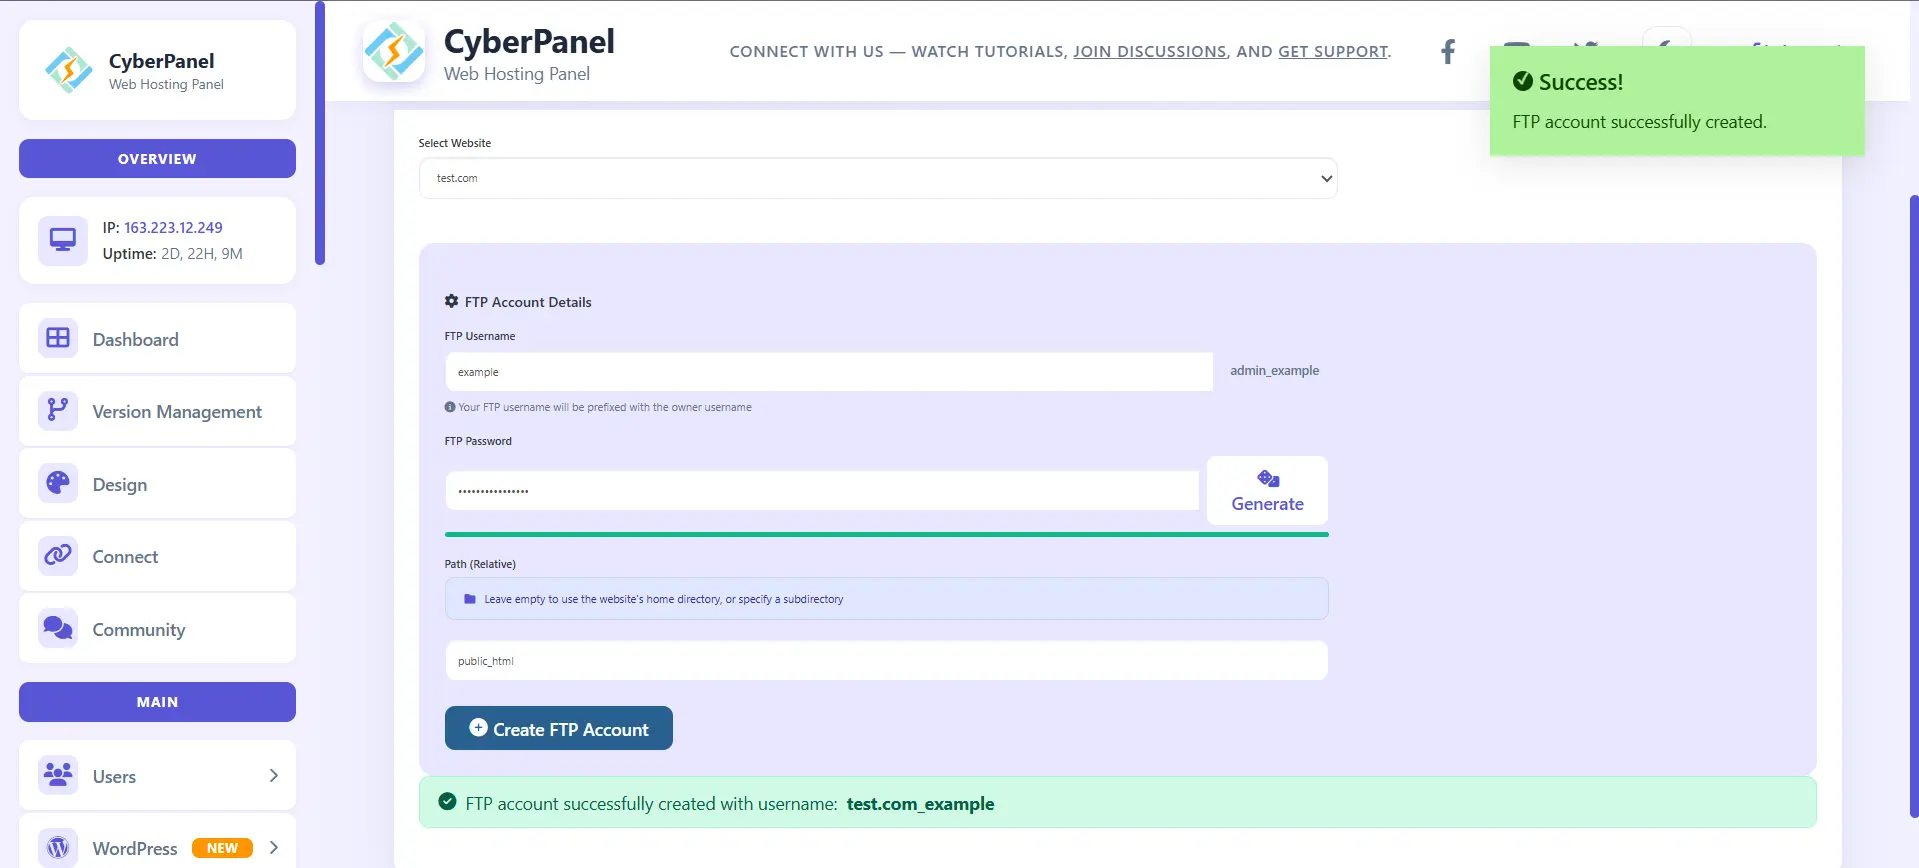The height and width of the screenshot is (868, 1919).
Task: Click the green check in result banner
Action: [448, 802]
